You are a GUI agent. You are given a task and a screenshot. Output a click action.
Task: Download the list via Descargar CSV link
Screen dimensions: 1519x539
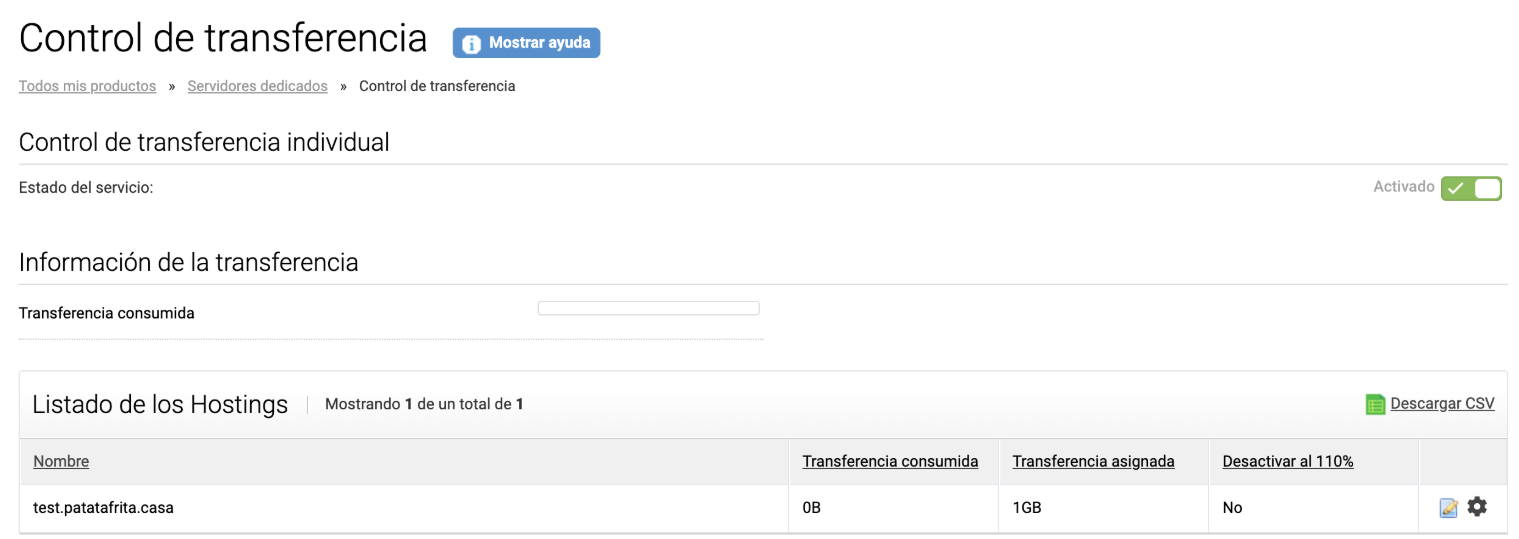point(1442,404)
